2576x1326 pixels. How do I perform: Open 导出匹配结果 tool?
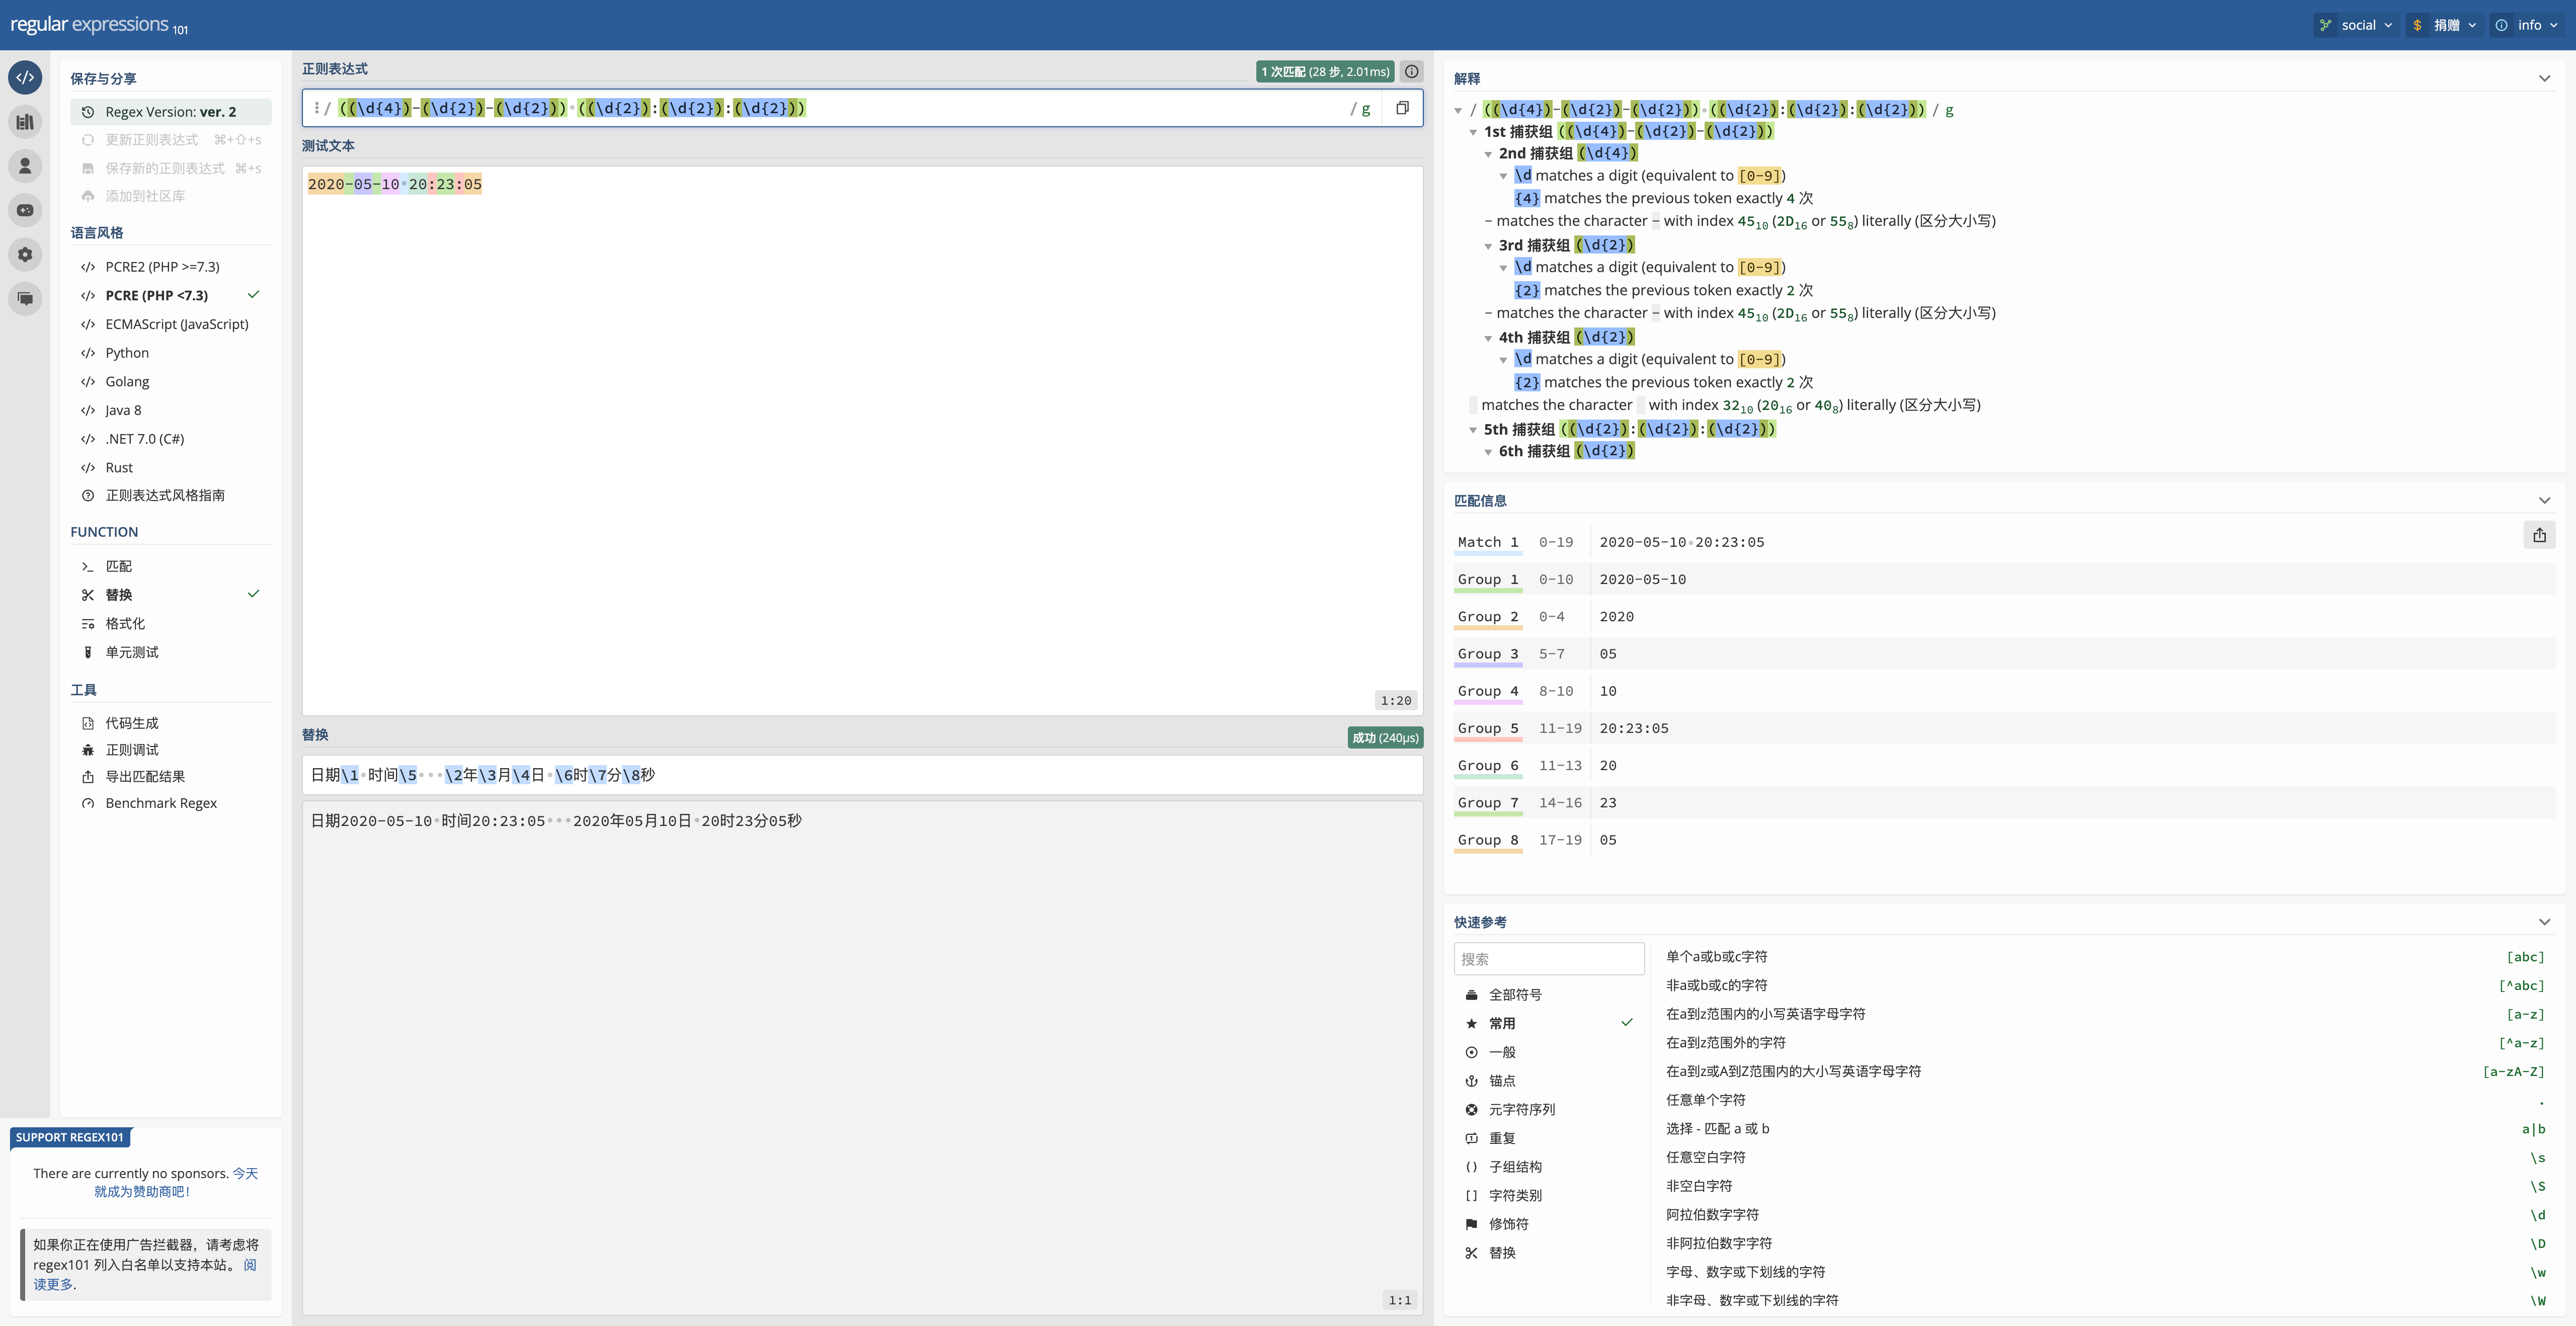[145, 776]
